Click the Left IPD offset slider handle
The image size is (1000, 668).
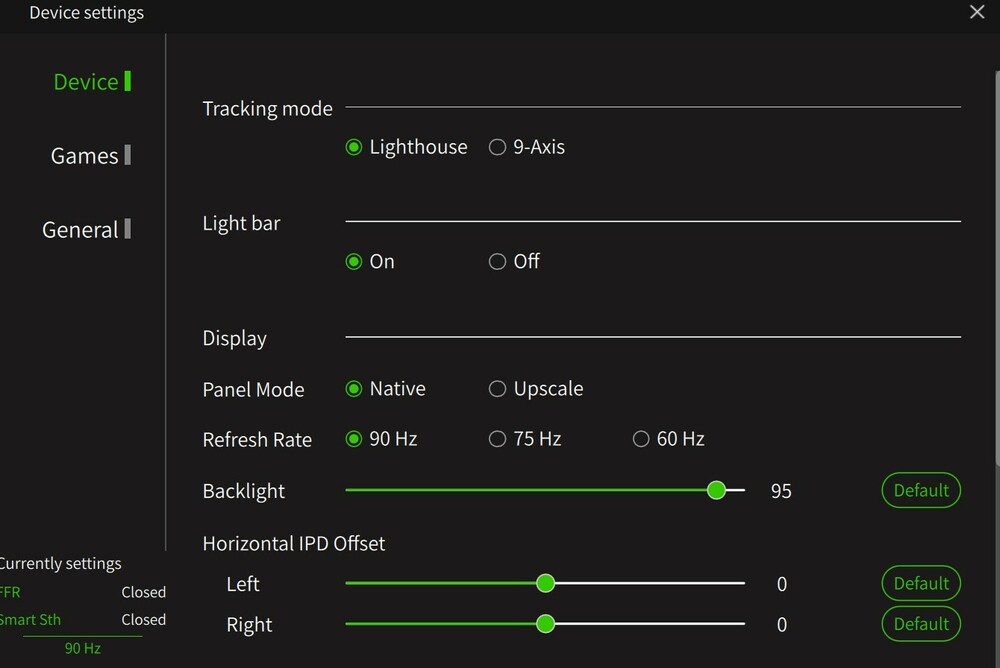545,583
